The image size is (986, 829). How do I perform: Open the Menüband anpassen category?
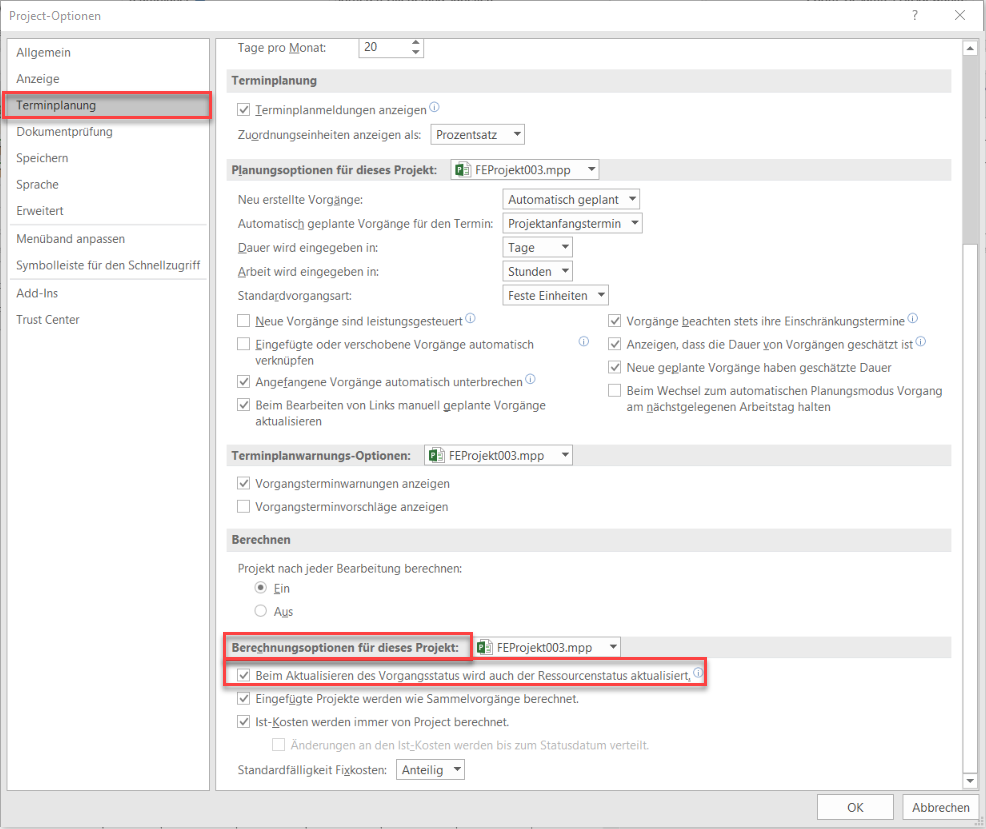(x=70, y=239)
